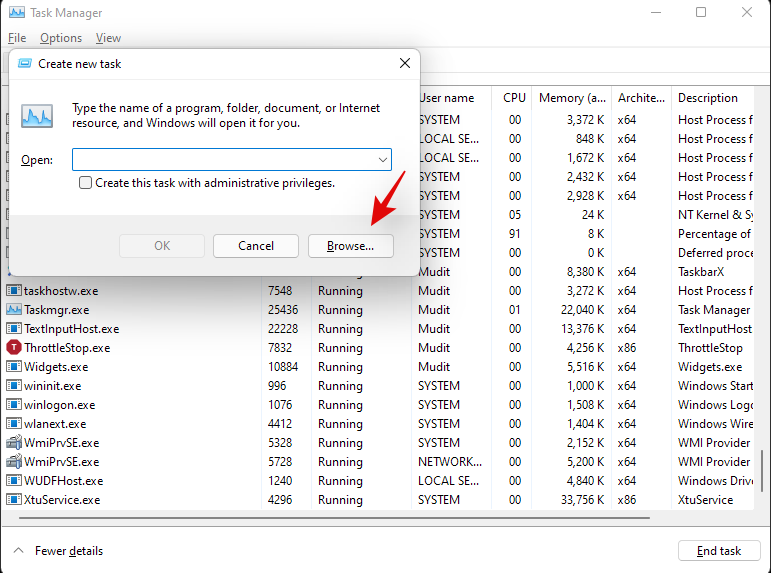Click Running status for Widgets.exe
Viewport: 771px width, 573px height.
pyautogui.click(x=340, y=367)
